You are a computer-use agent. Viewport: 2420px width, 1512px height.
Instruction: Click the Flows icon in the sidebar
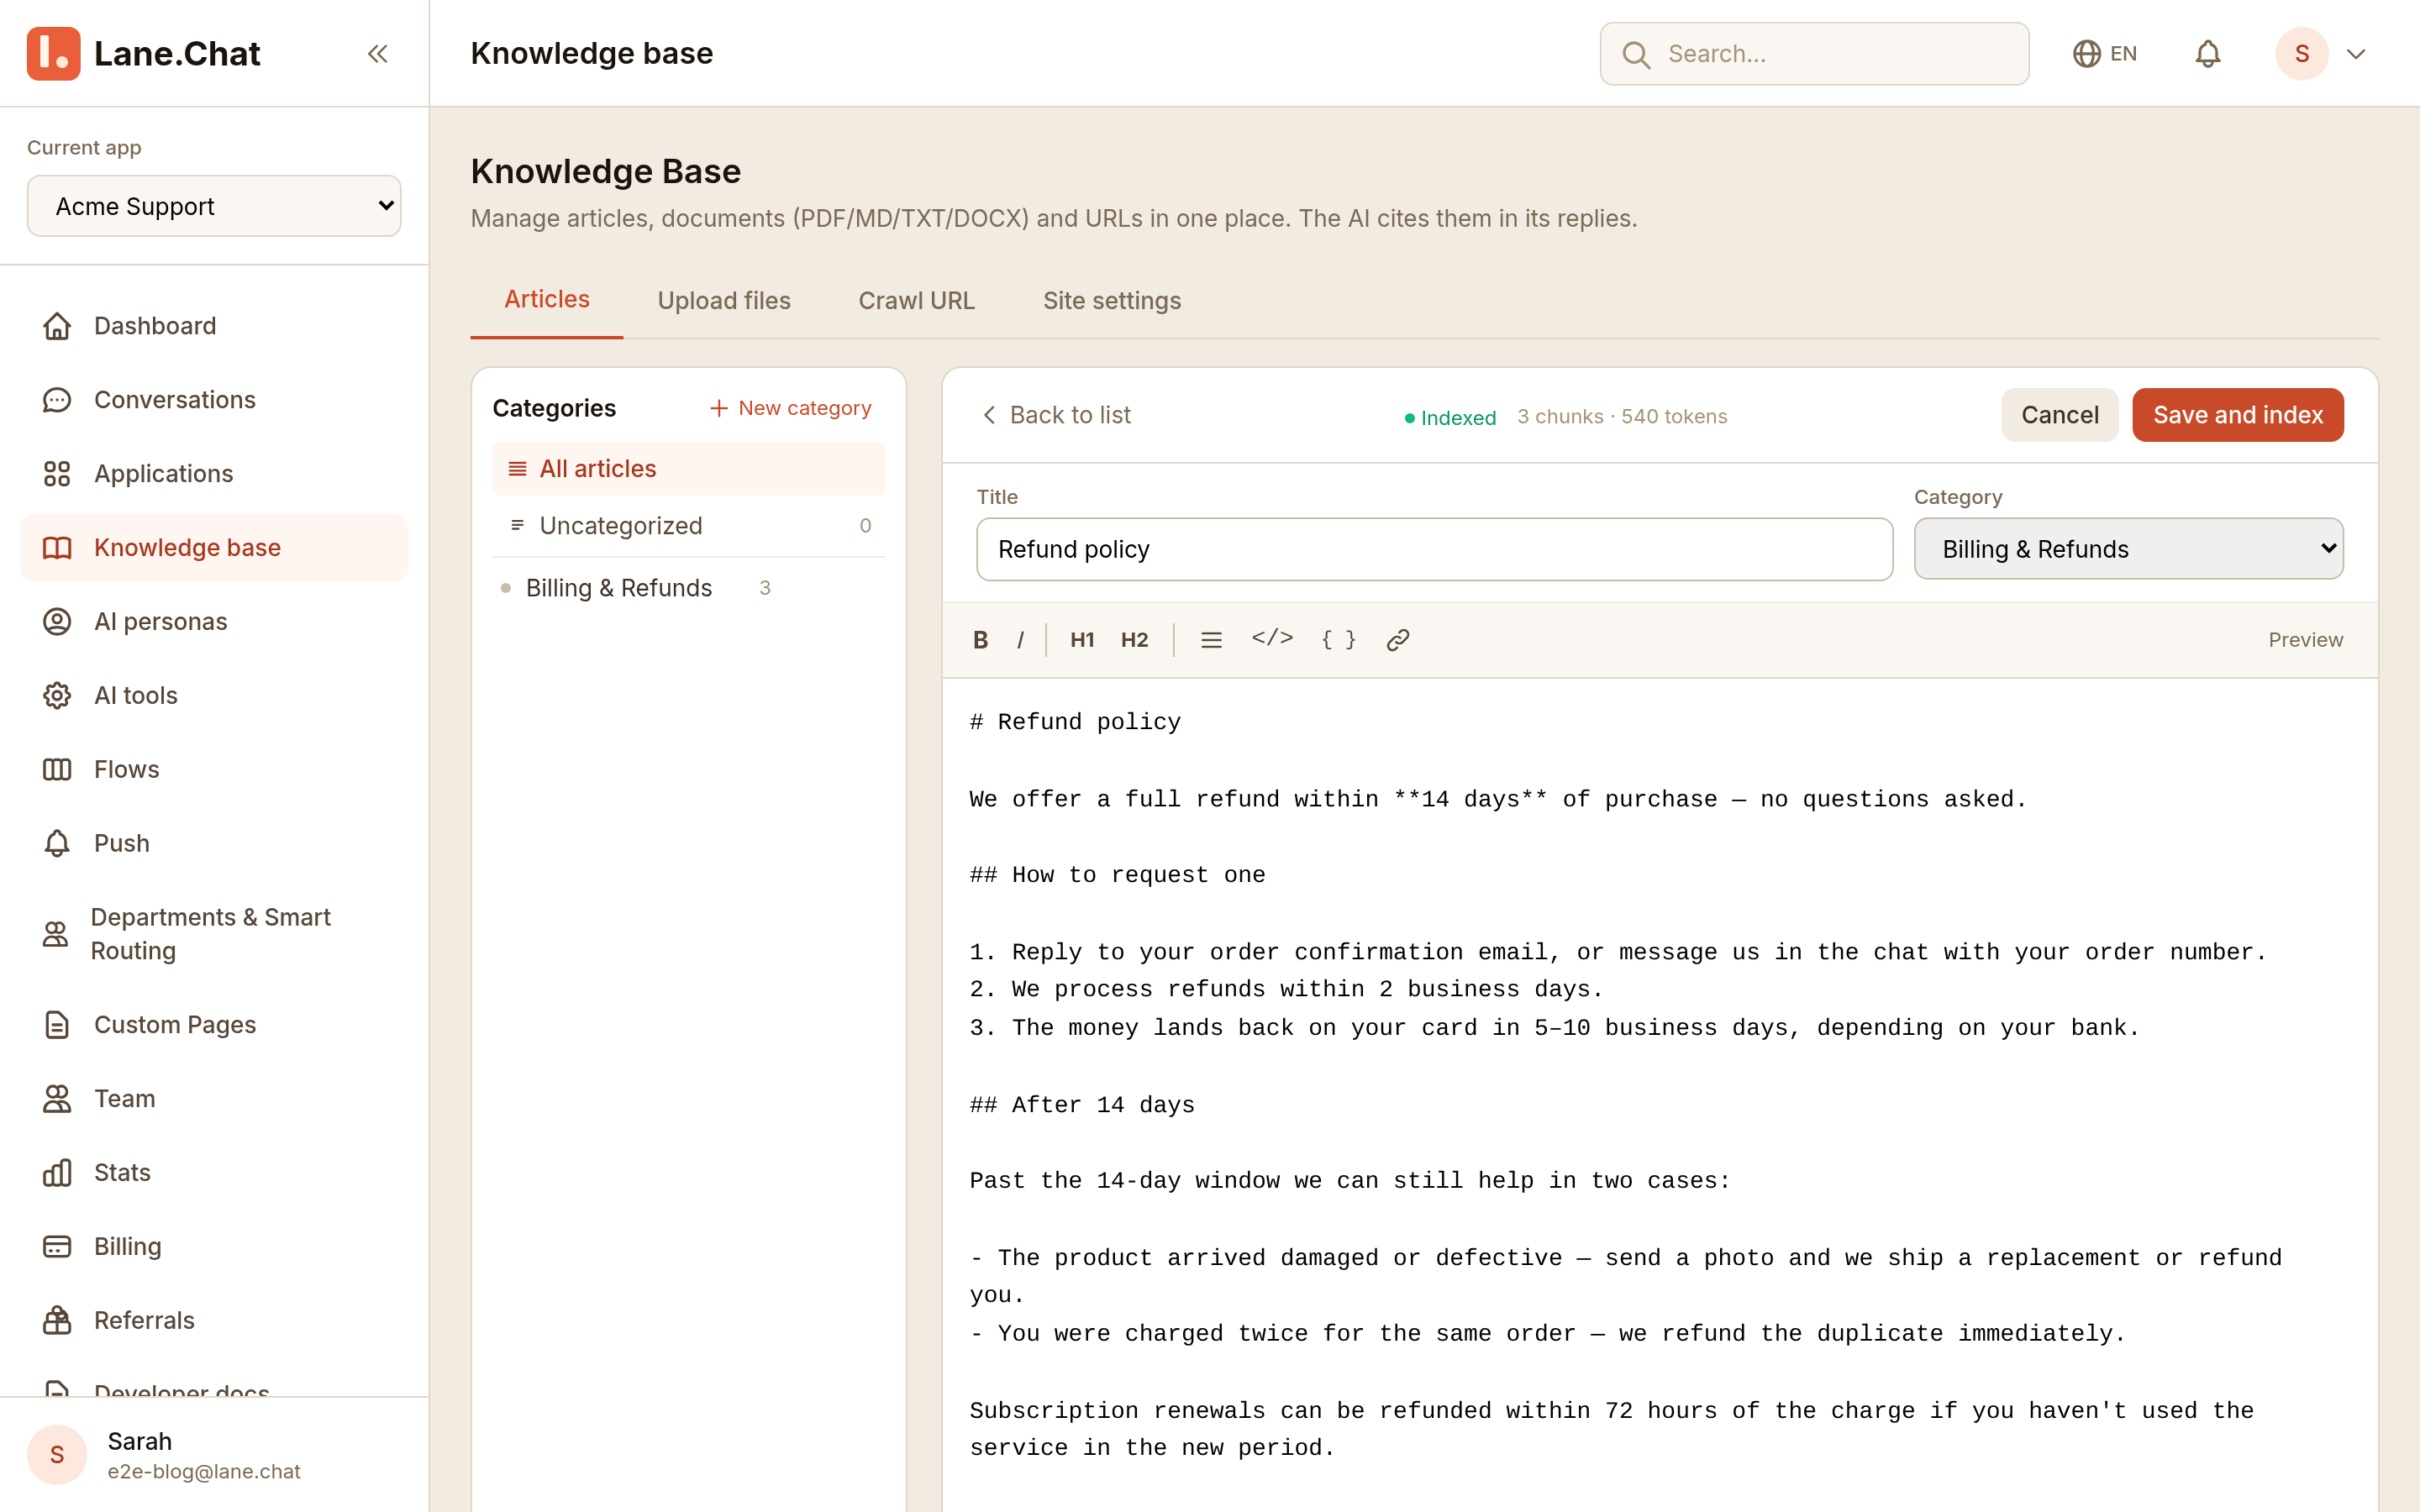point(57,770)
